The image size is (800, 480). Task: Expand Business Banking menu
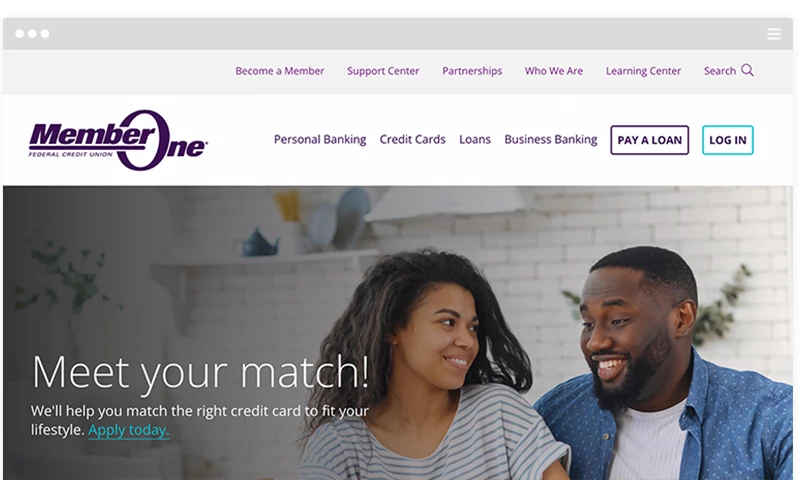551,139
